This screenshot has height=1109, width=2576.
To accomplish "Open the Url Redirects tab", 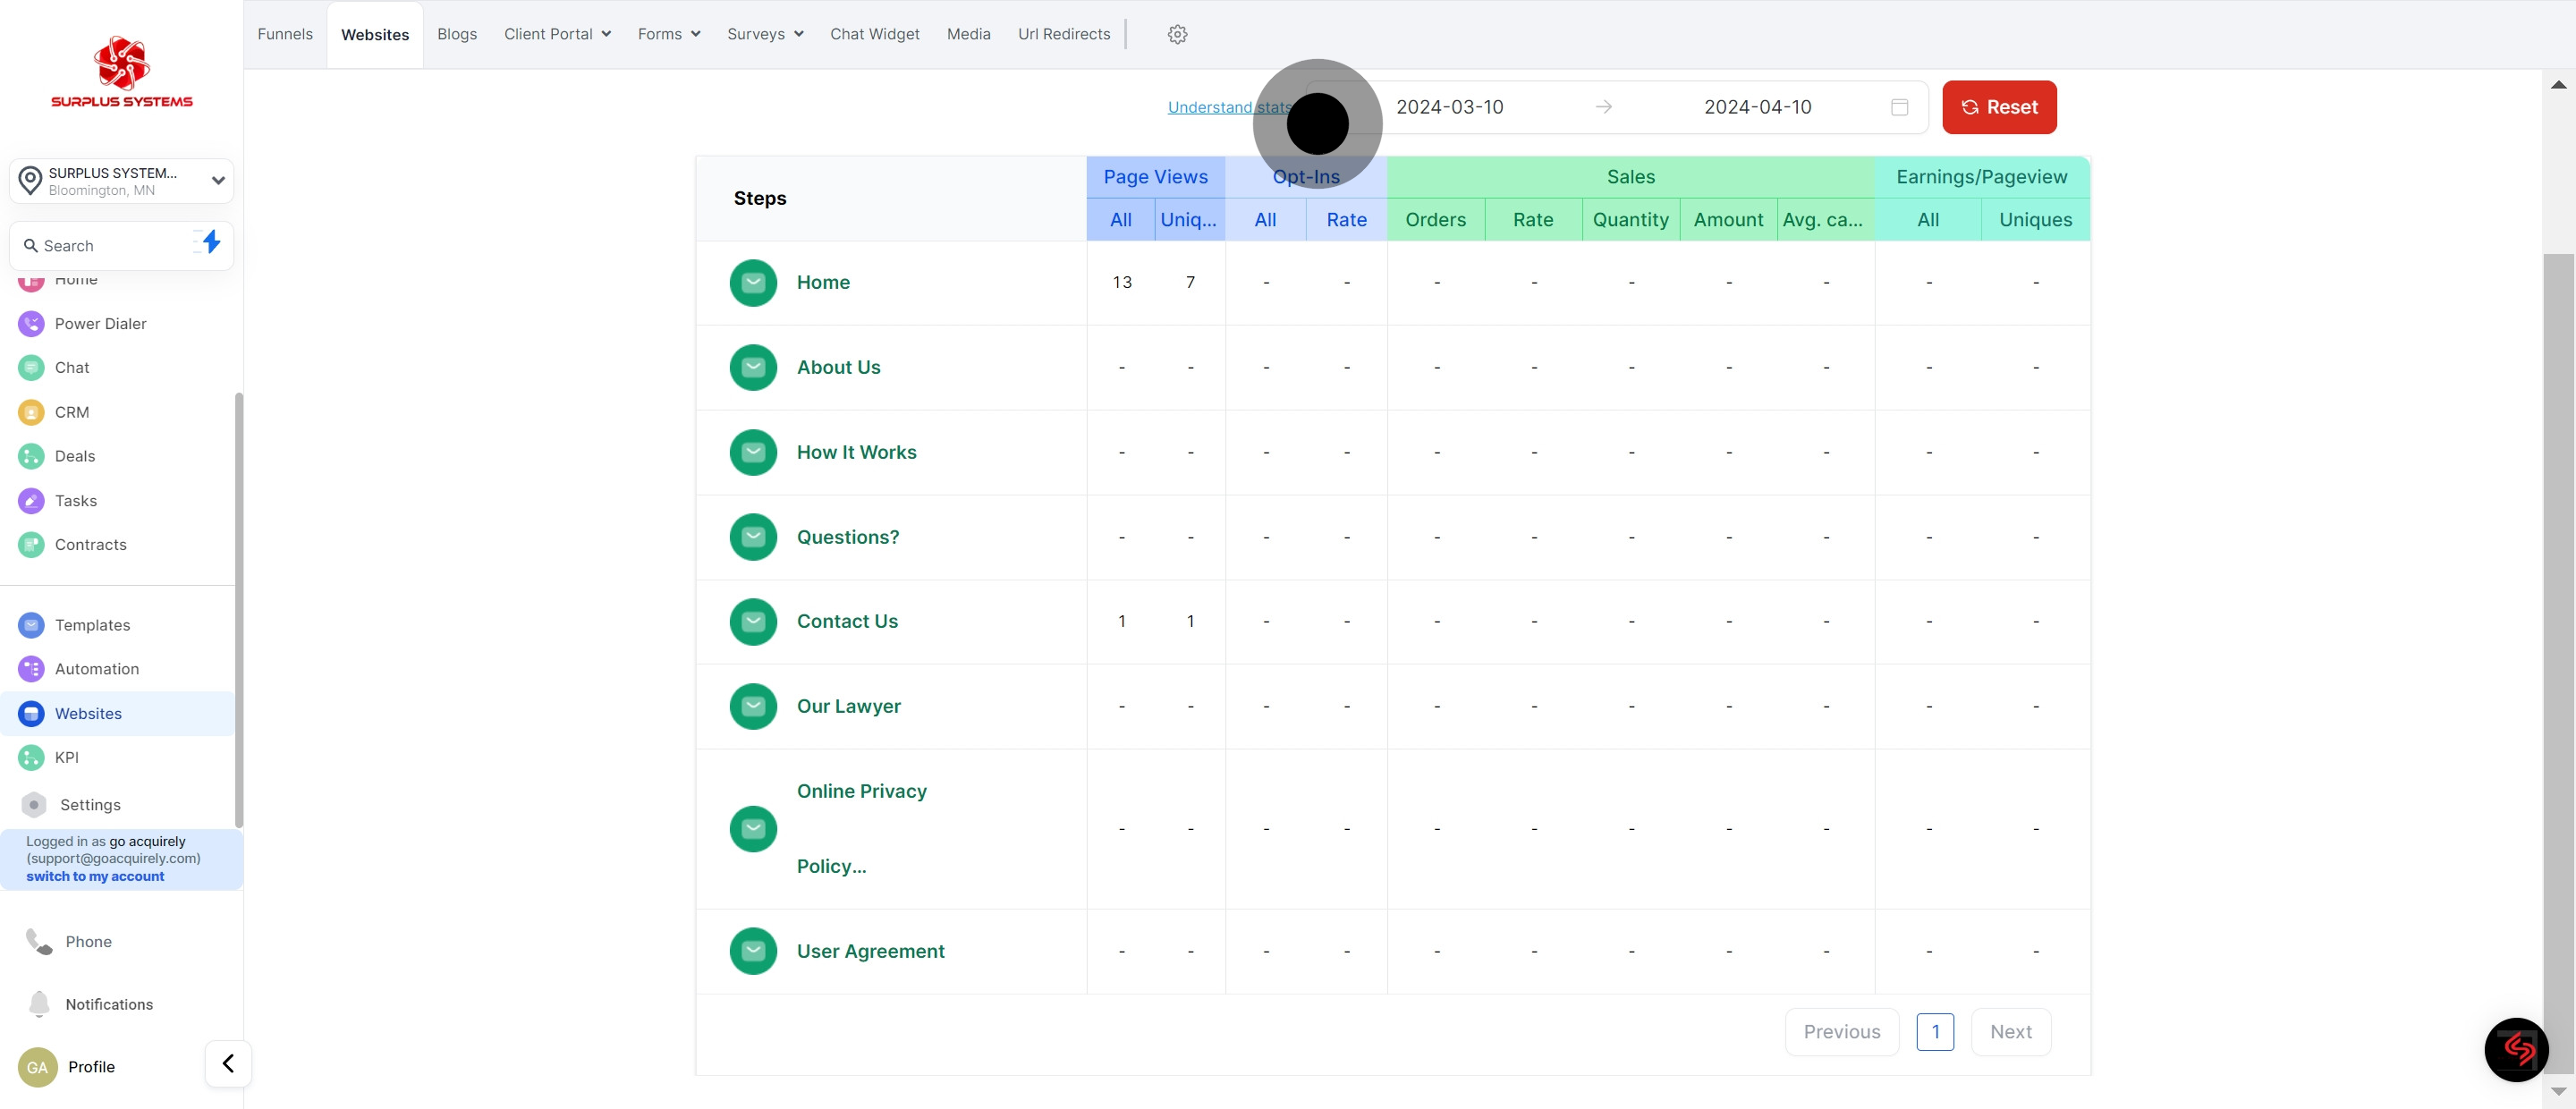I will click(x=1063, y=34).
